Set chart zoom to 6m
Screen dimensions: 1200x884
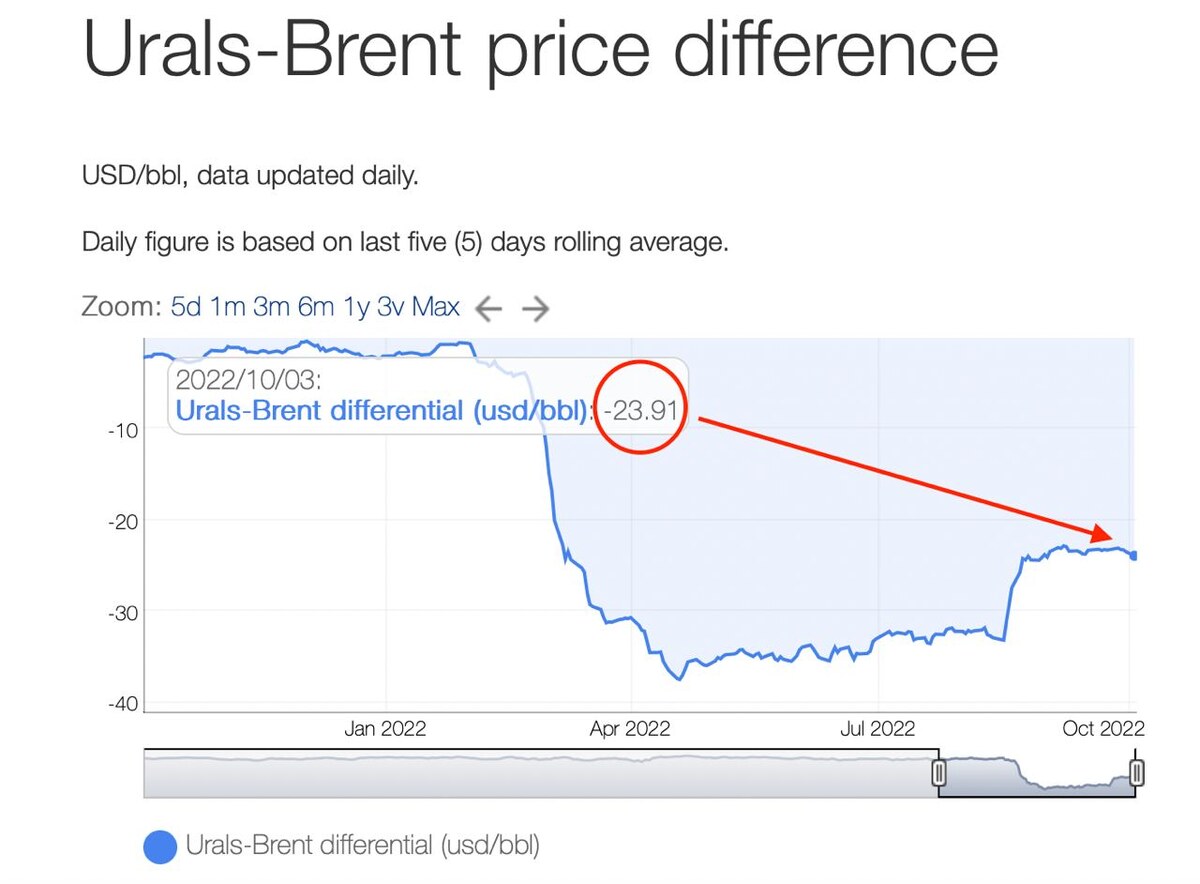[x=315, y=307]
